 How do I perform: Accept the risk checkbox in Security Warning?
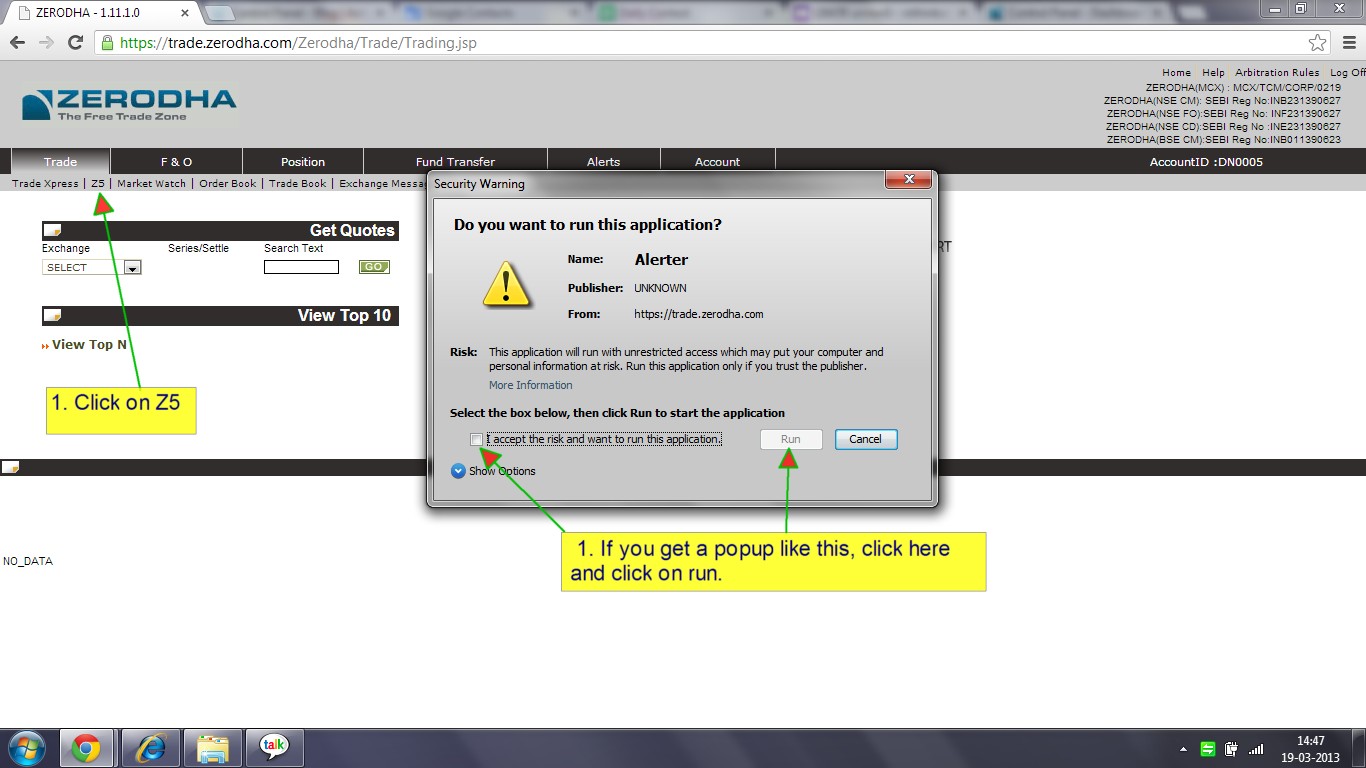pos(476,440)
